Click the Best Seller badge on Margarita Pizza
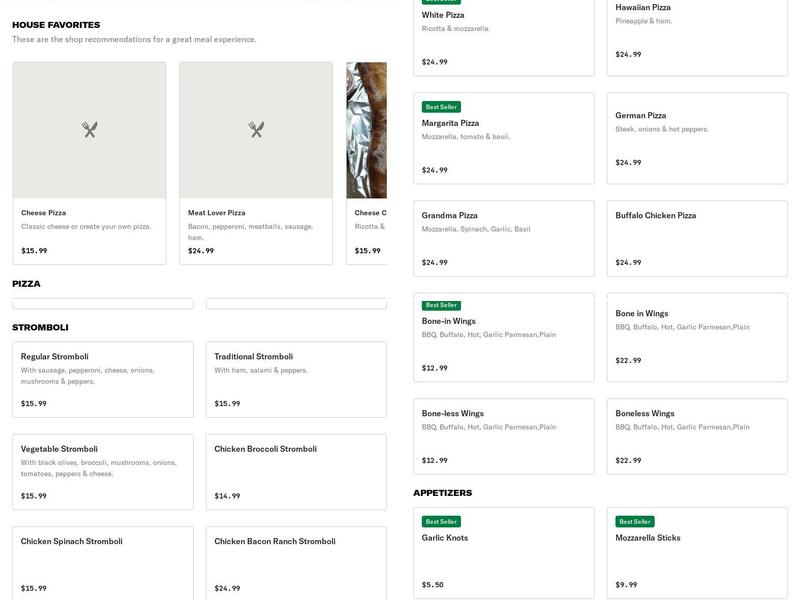800x600 pixels. pos(441,107)
